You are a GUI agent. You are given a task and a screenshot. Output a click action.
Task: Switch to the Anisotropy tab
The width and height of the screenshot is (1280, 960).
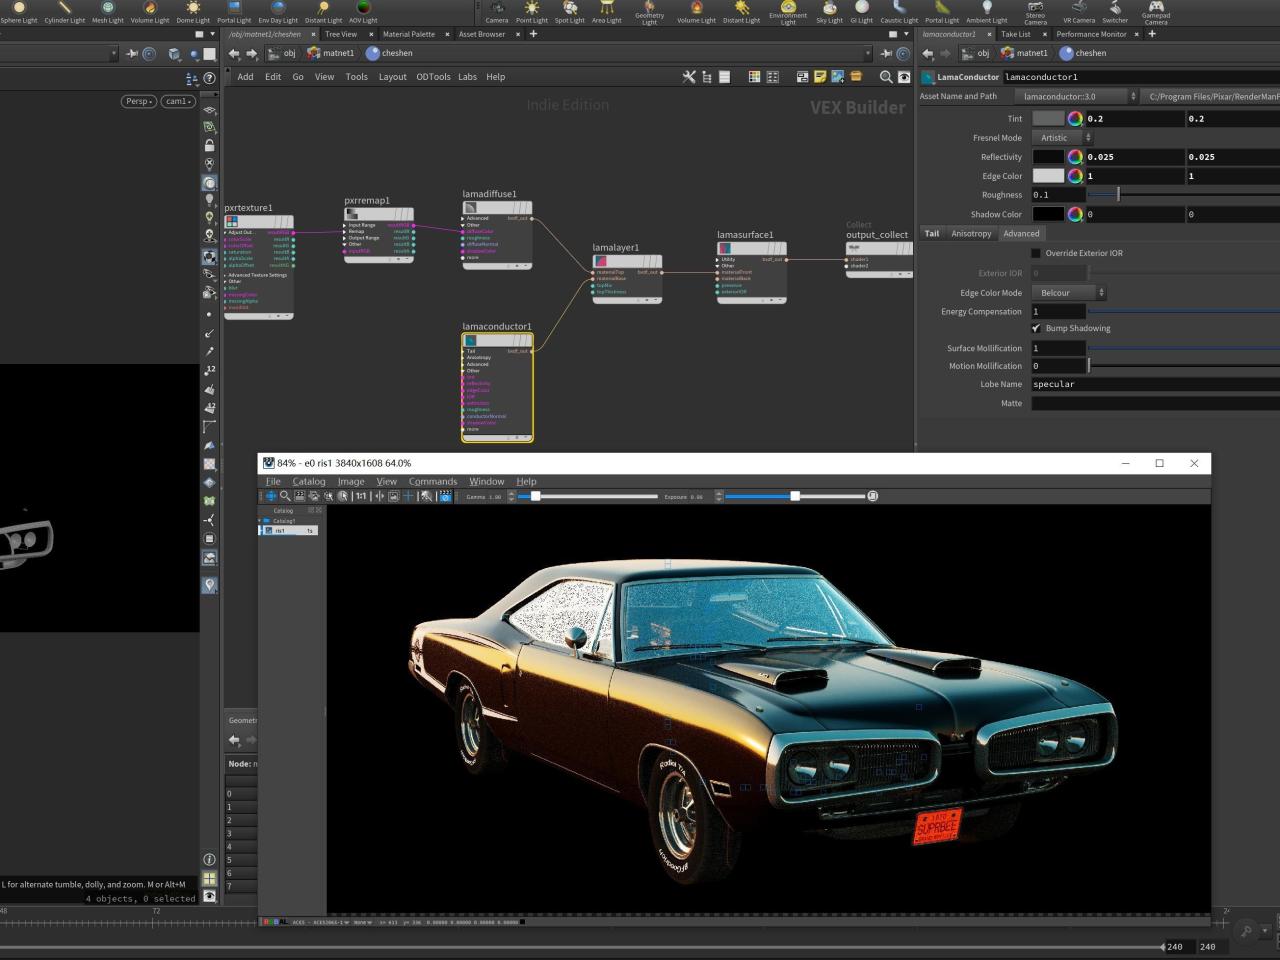point(971,234)
